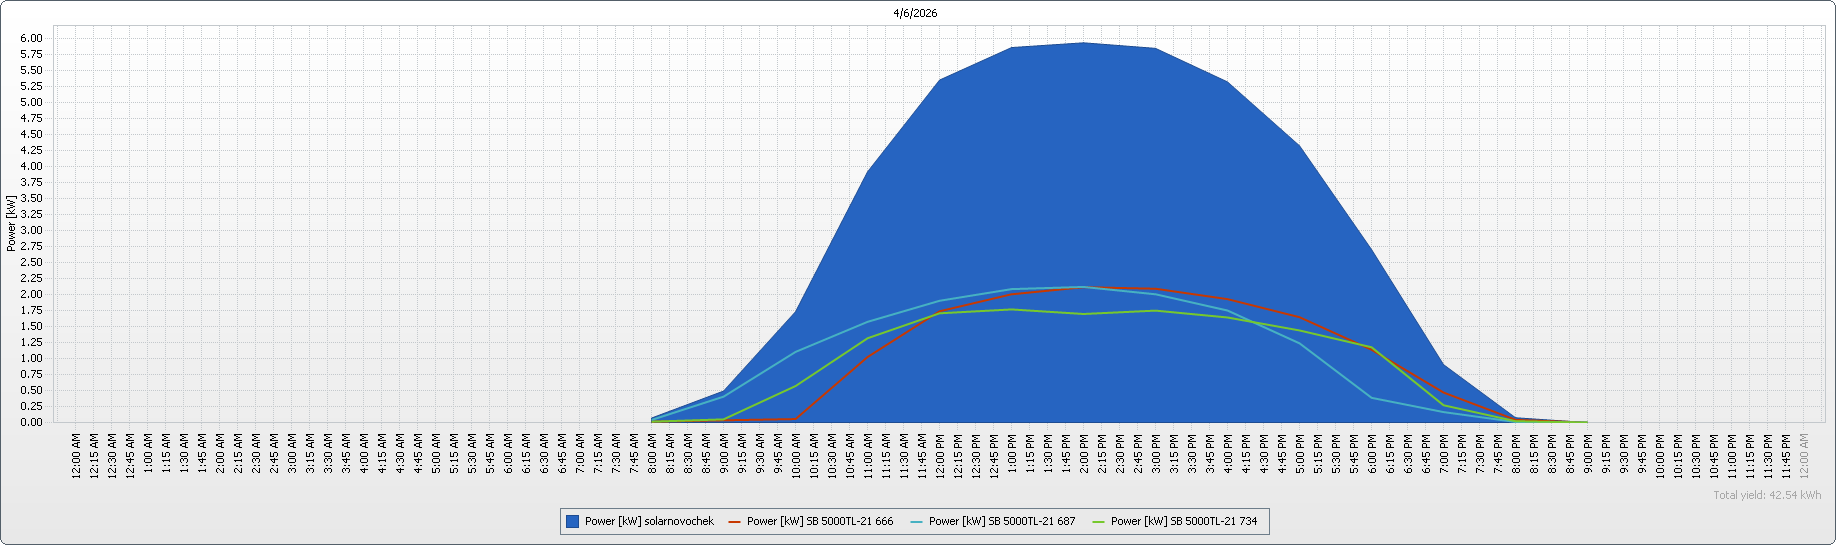Viewport: 1836px width, 545px height.
Task: Click the green SB 5000TL-21 734 legend marker
Action: pos(1099,521)
